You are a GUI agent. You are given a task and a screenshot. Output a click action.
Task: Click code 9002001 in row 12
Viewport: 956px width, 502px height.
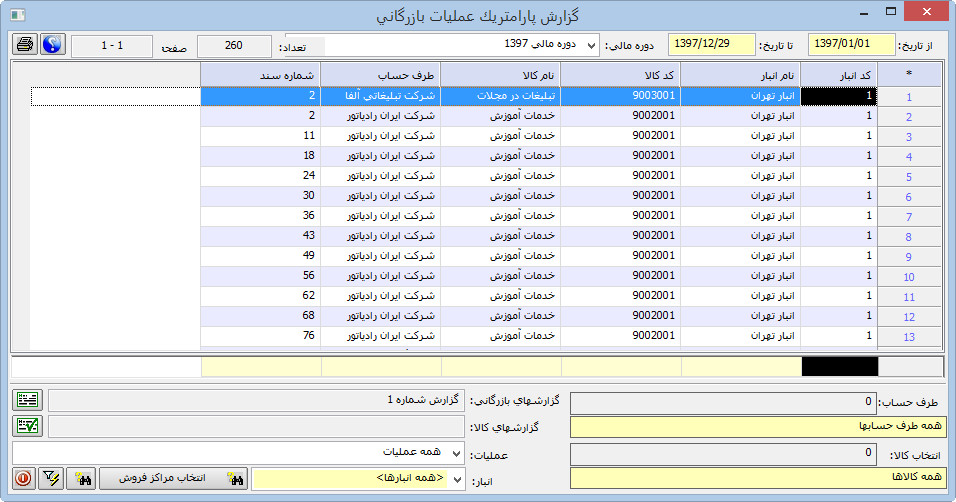[620, 315]
